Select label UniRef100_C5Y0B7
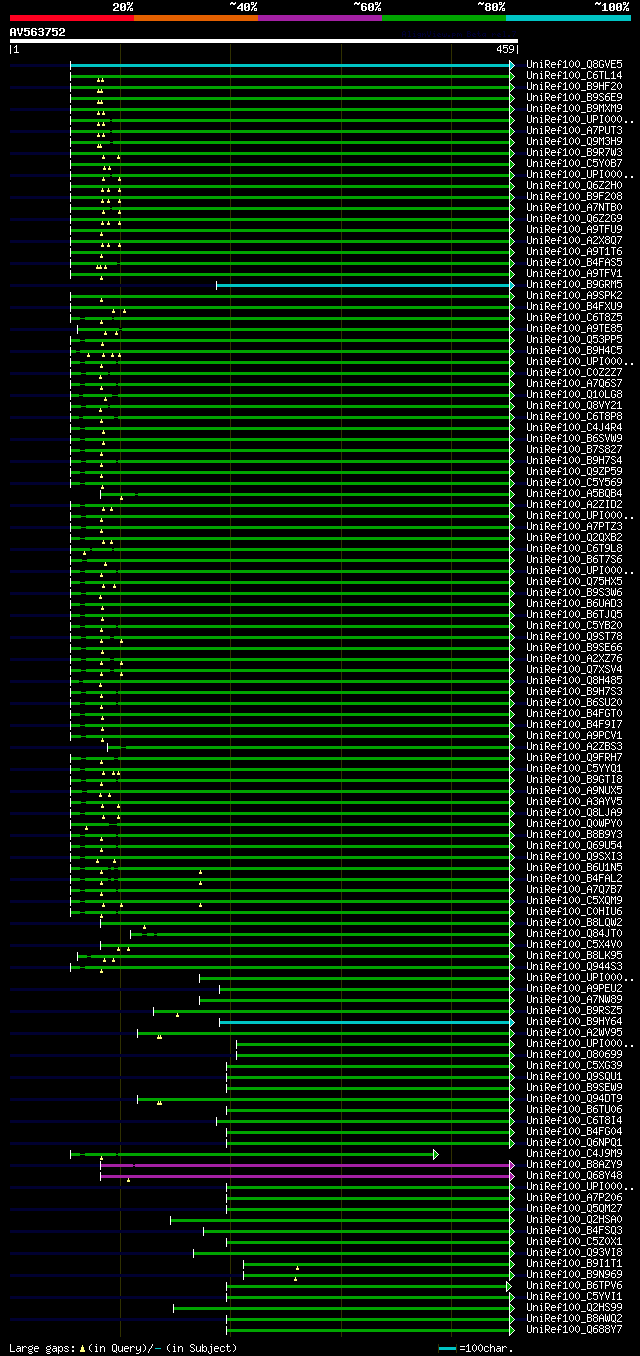The height and width of the screenshot is (1356, 640). tap(574, 163)
